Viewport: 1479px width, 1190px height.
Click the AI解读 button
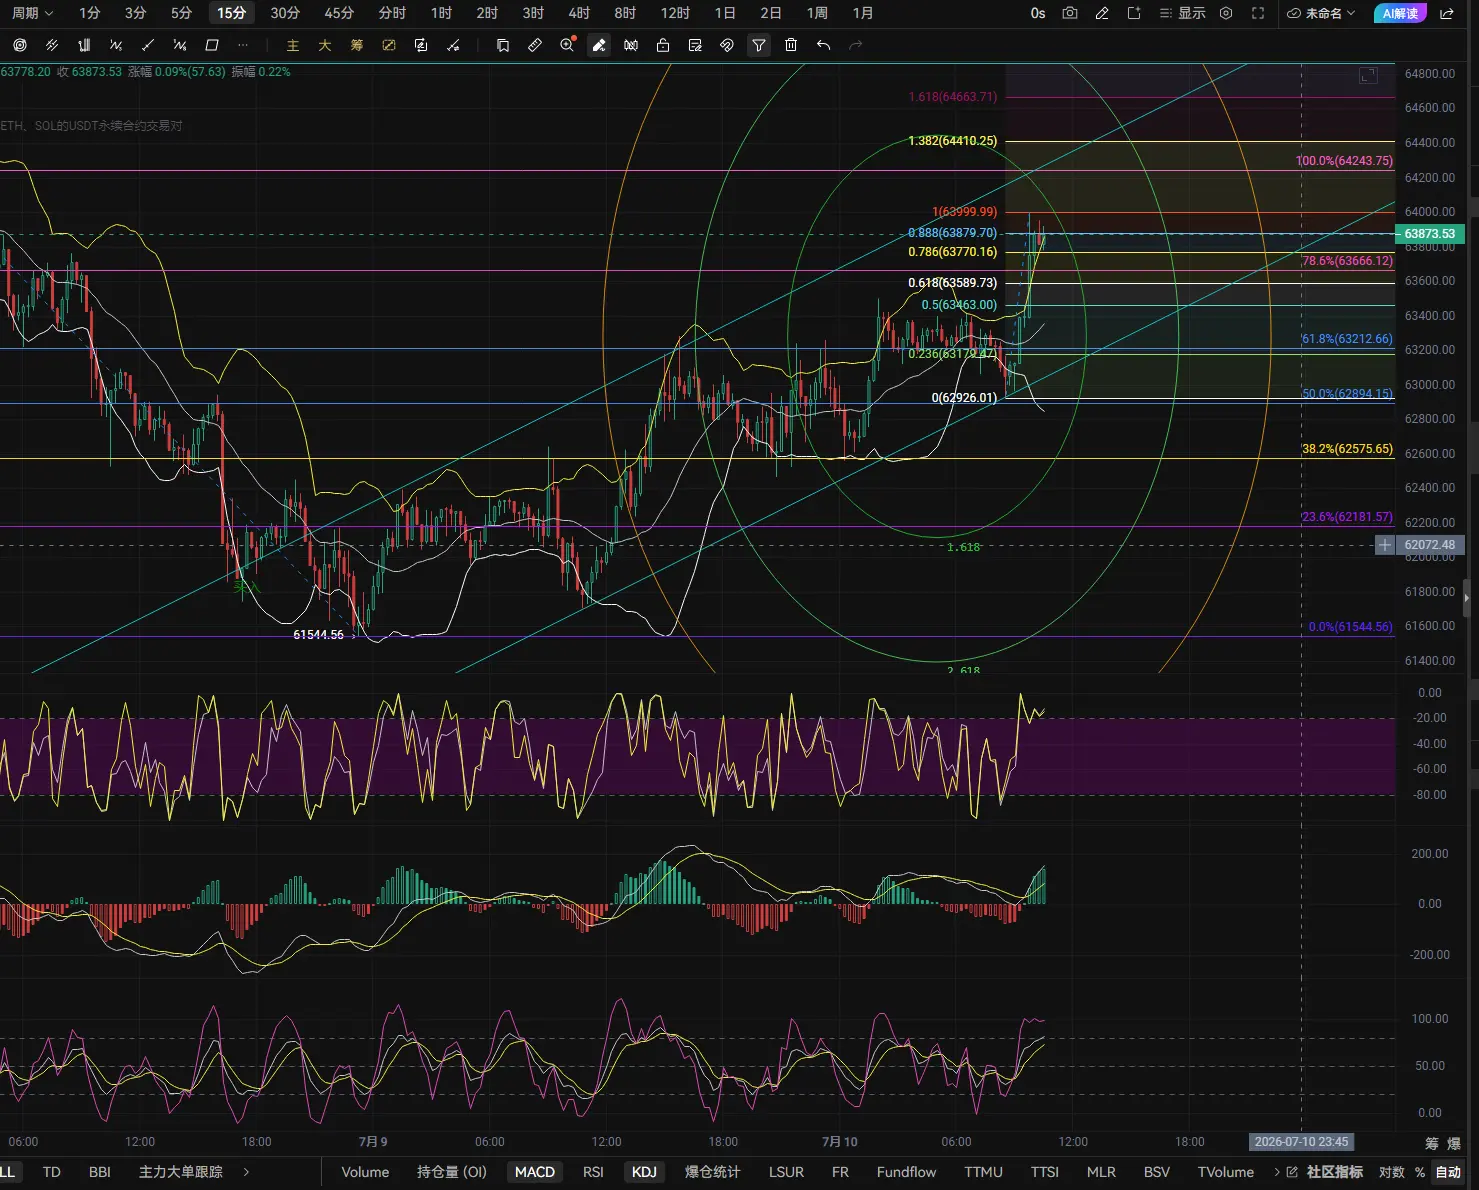click(x=1400, y=13)
